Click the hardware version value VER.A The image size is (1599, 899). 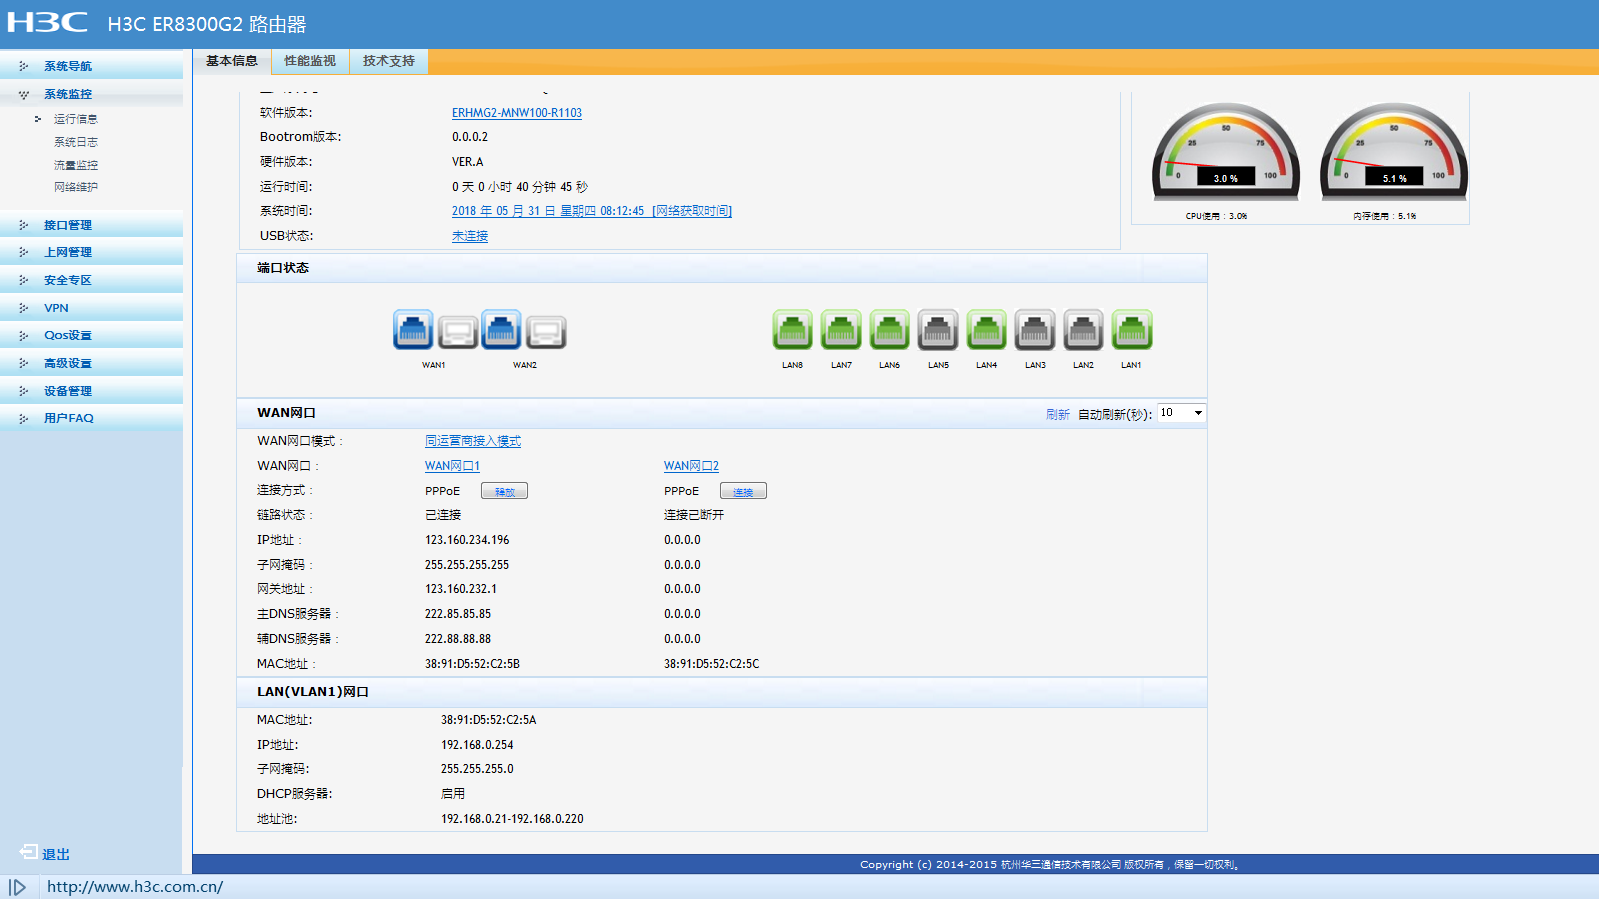coord(467,162)
